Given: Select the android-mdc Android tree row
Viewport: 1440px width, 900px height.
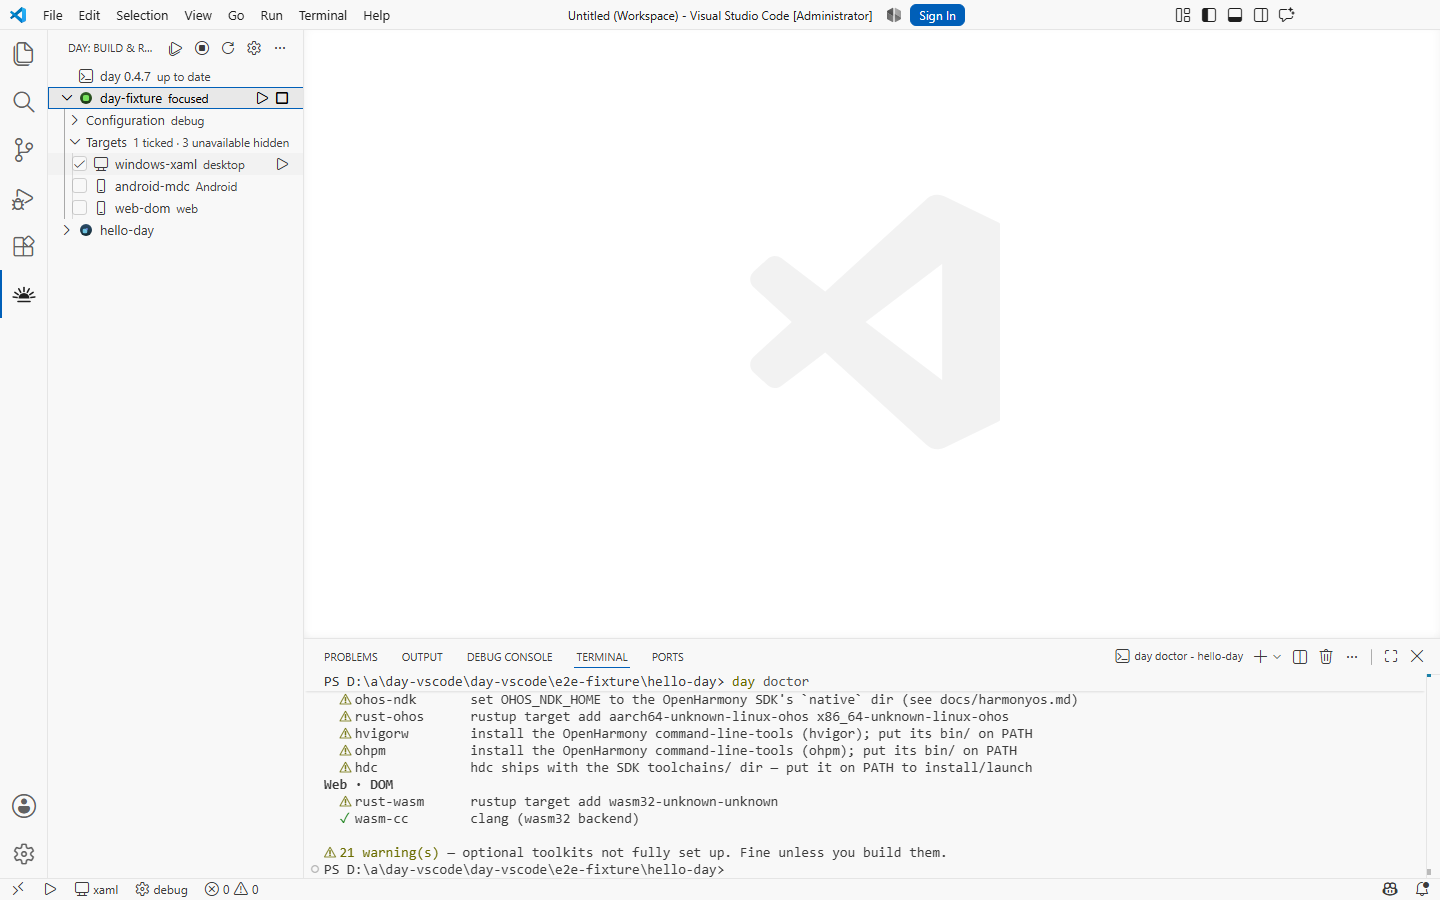Looking at the screenshot, I should [176, 186].
